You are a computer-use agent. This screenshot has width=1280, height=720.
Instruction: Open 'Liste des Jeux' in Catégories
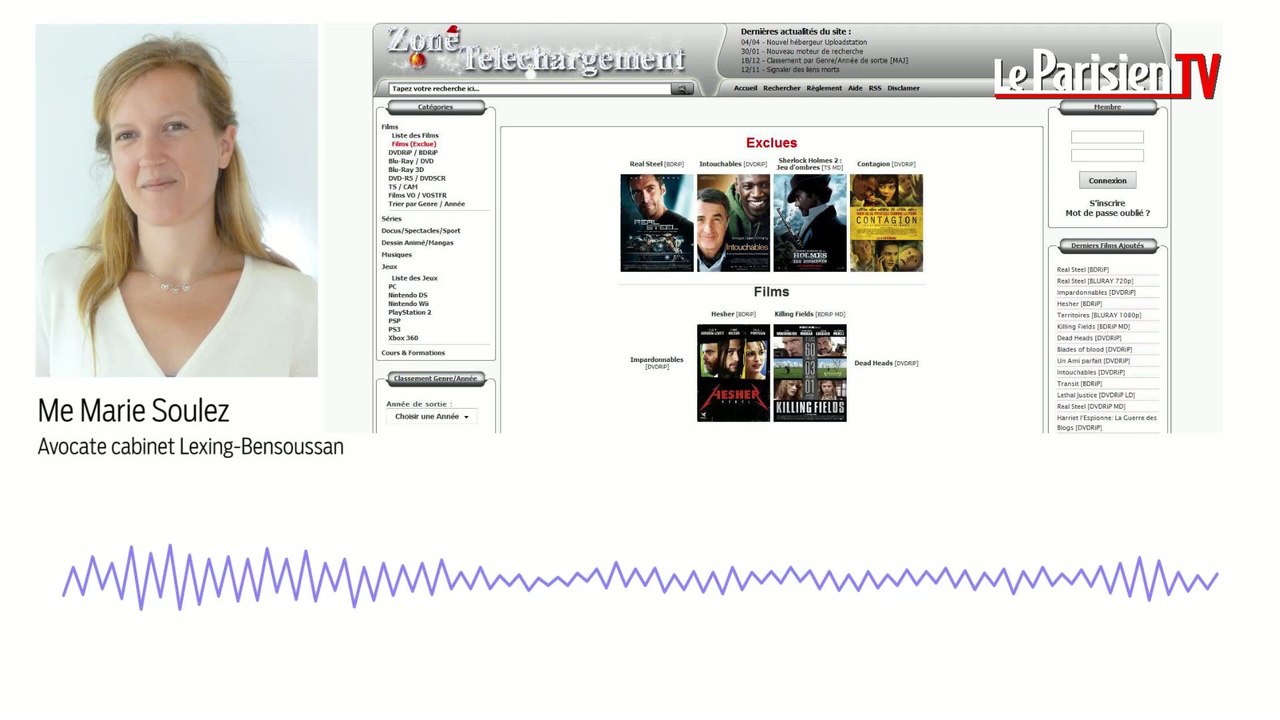coord(414,278)
